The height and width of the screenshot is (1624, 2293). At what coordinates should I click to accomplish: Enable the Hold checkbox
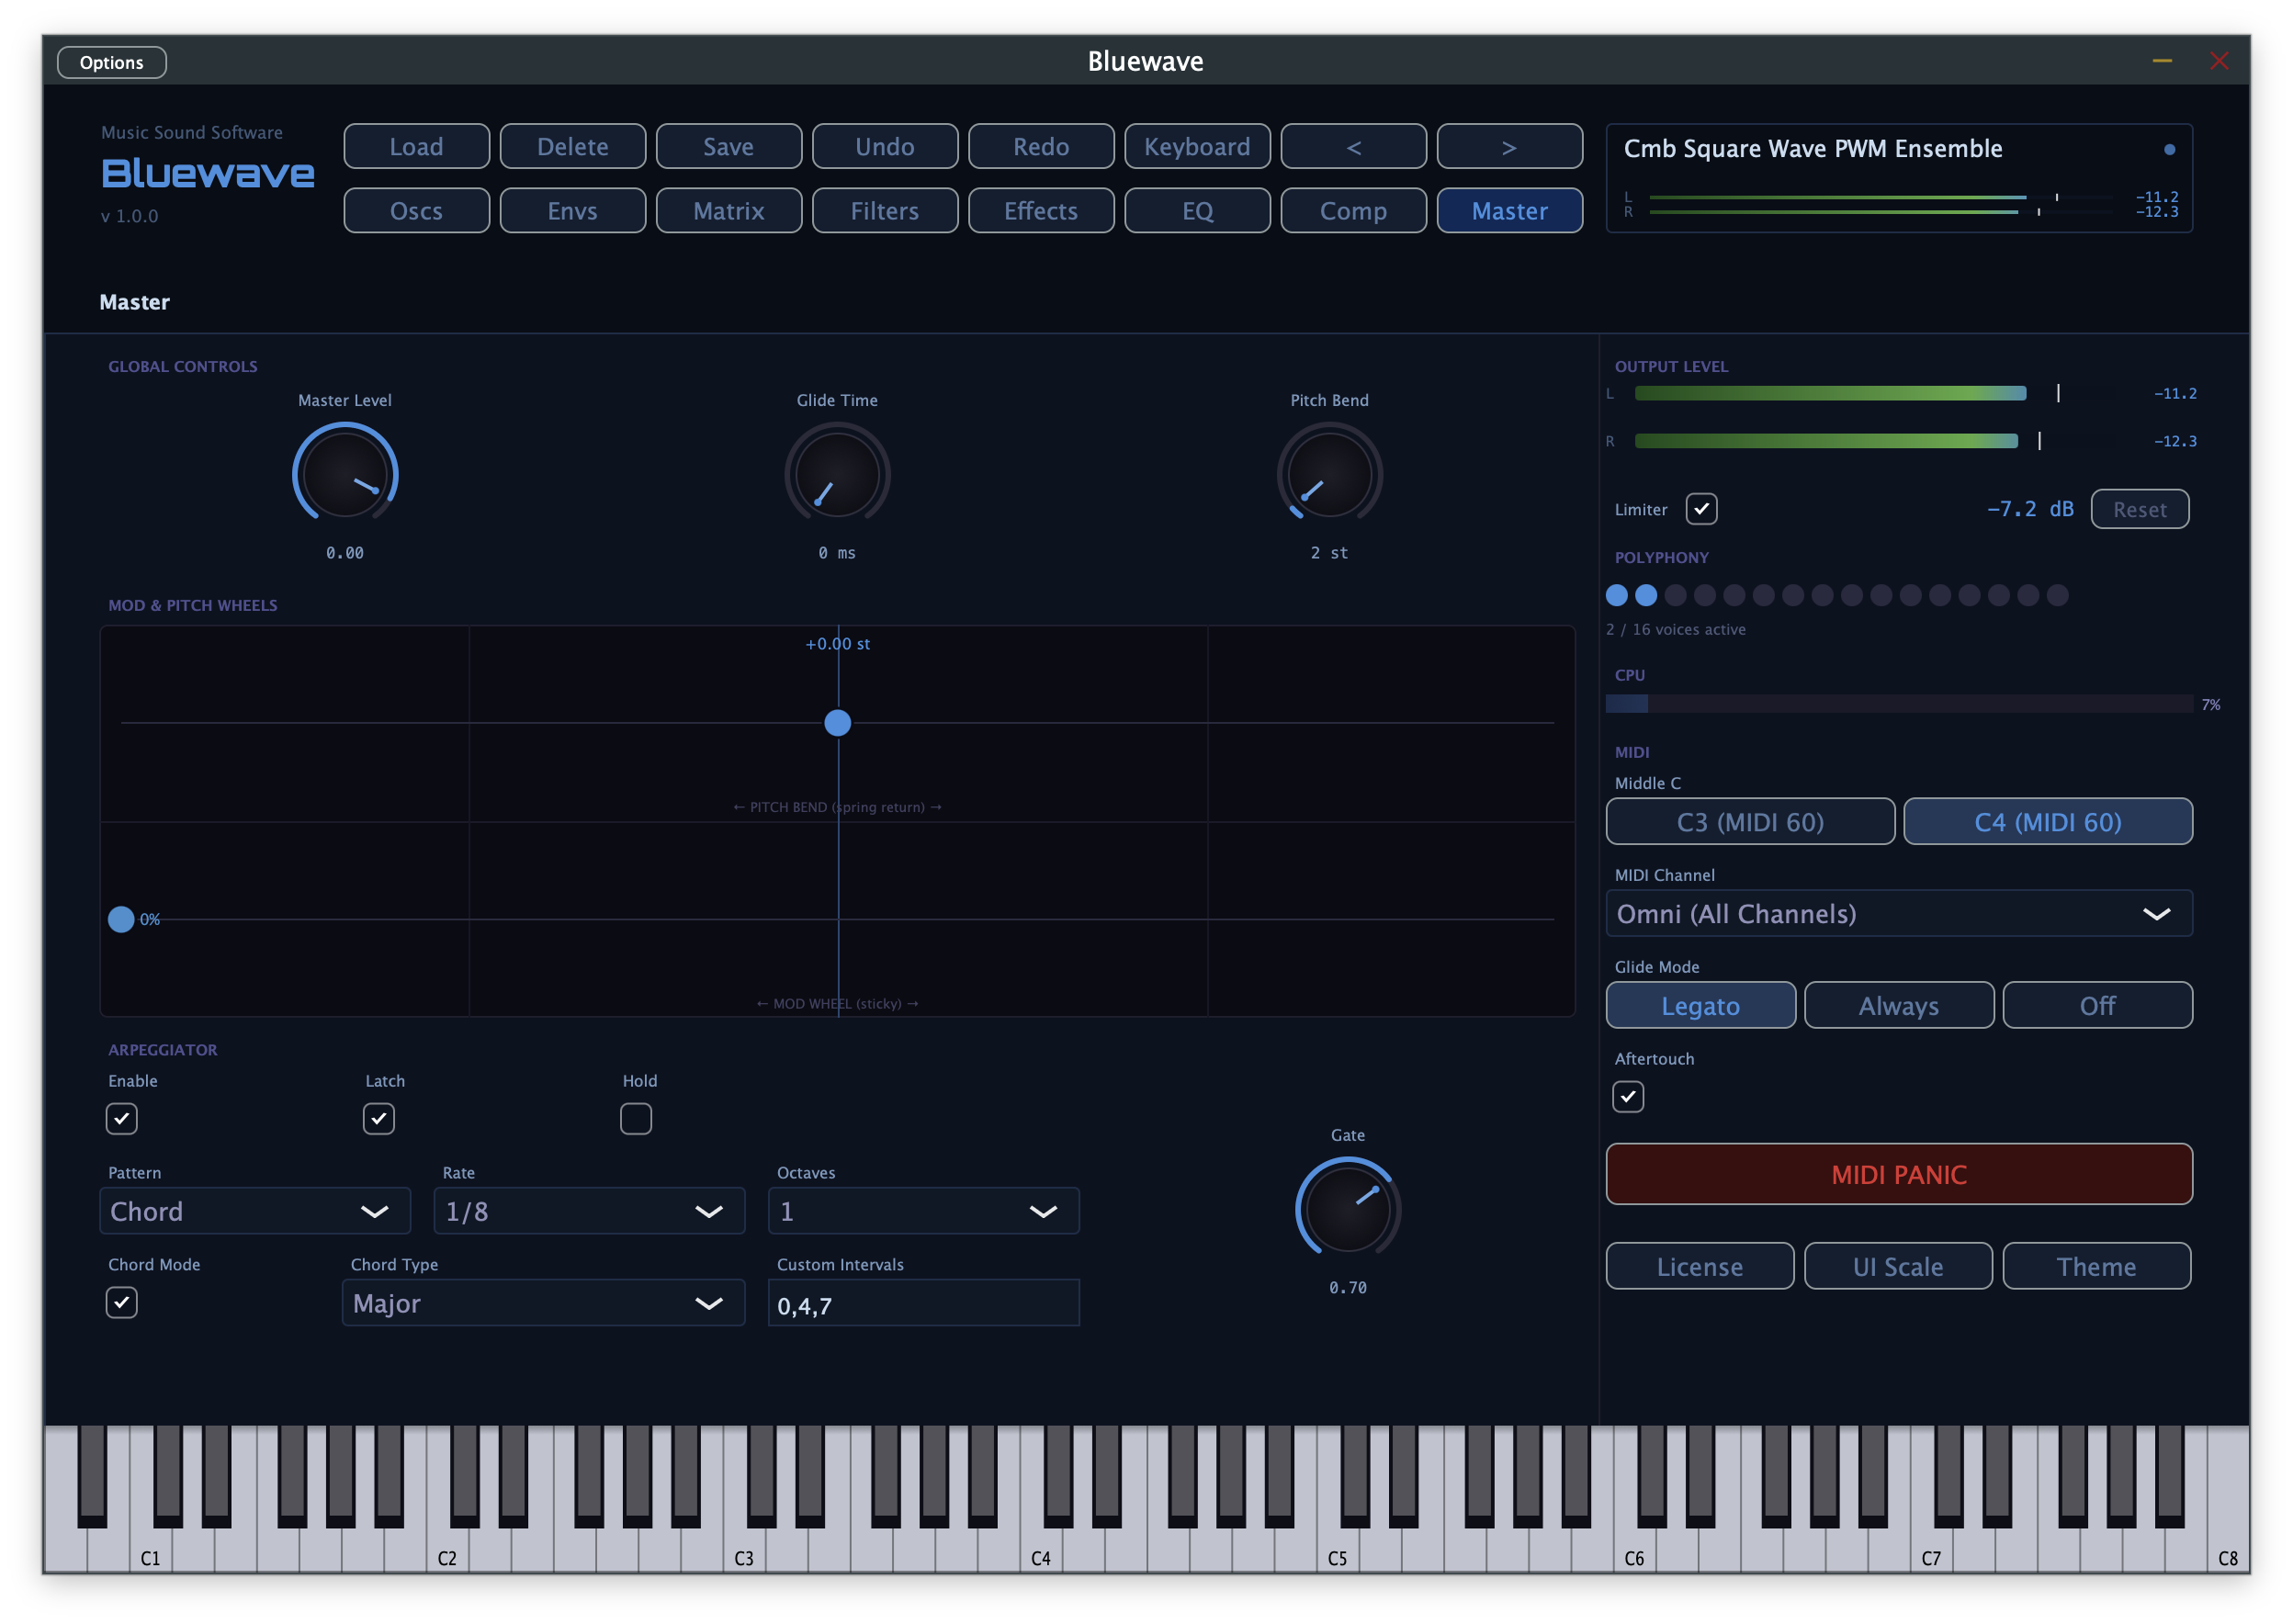click(x=636, y=1118)
